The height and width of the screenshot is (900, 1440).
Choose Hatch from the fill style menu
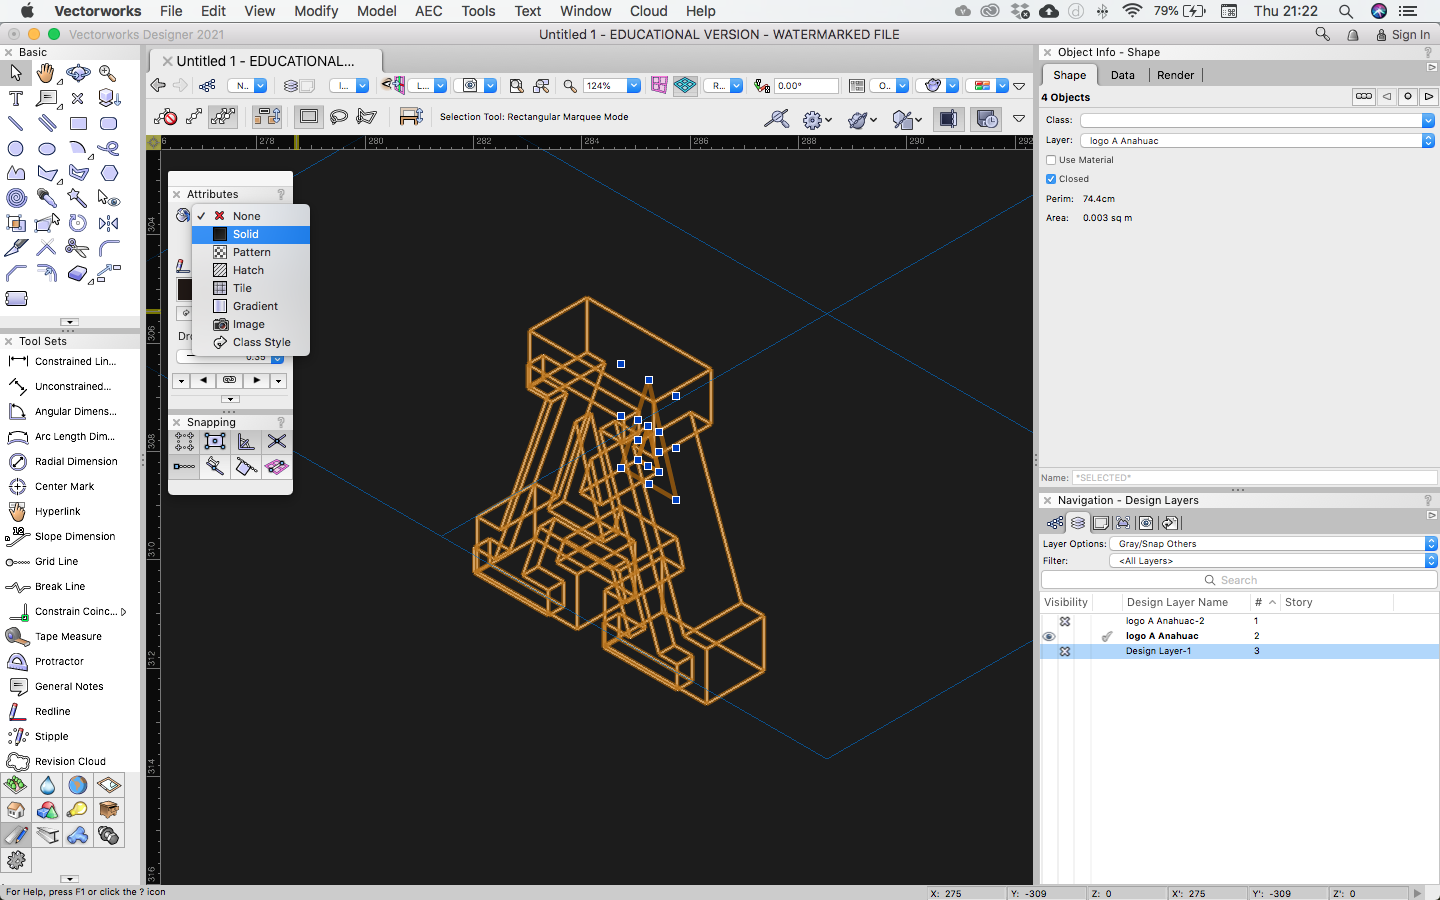(x=248, y=270)
